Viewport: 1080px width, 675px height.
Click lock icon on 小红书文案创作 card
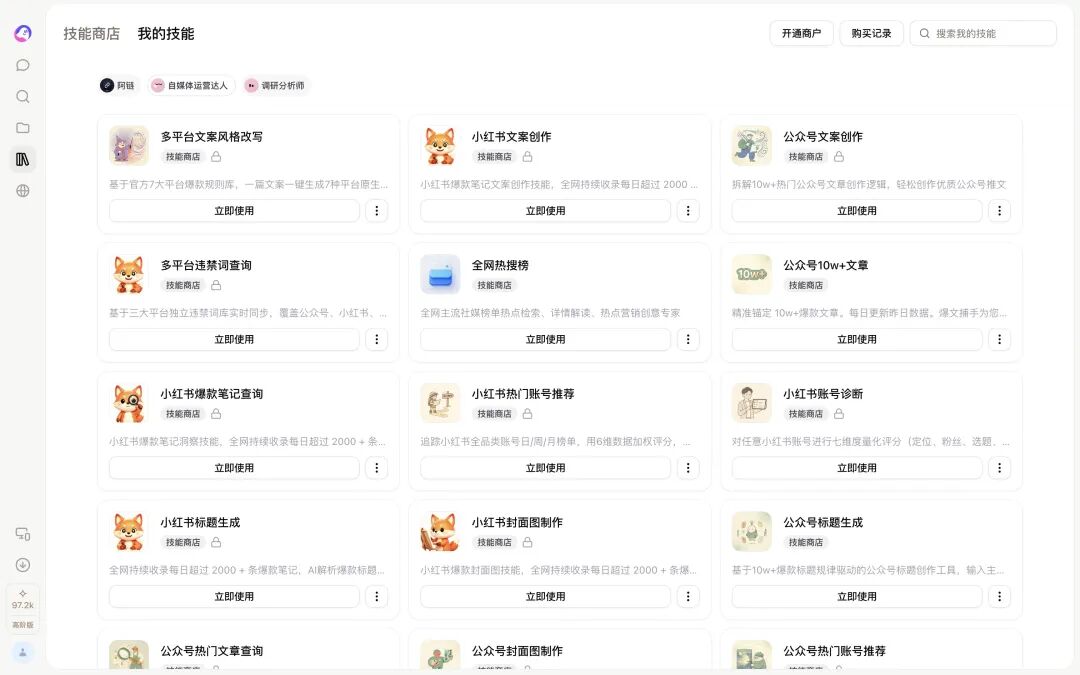tap(528, 156)
